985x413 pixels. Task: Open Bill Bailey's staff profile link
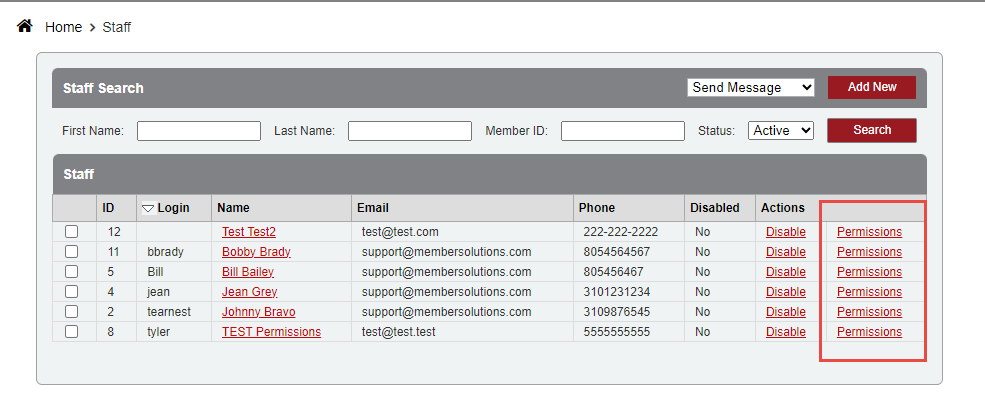coord(247,271)
